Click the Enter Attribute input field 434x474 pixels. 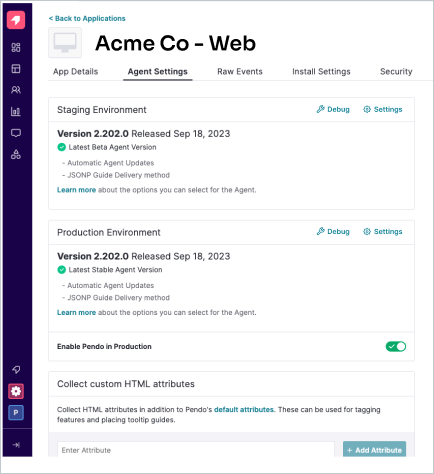coord(196,449)
